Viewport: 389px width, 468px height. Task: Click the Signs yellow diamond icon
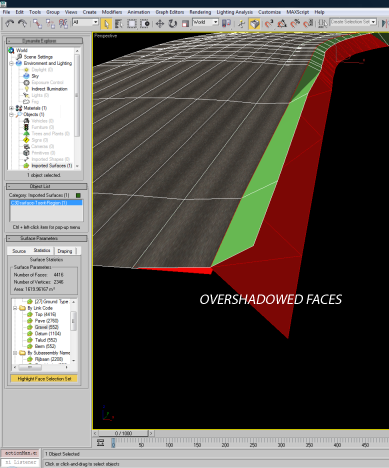(26, 140)
